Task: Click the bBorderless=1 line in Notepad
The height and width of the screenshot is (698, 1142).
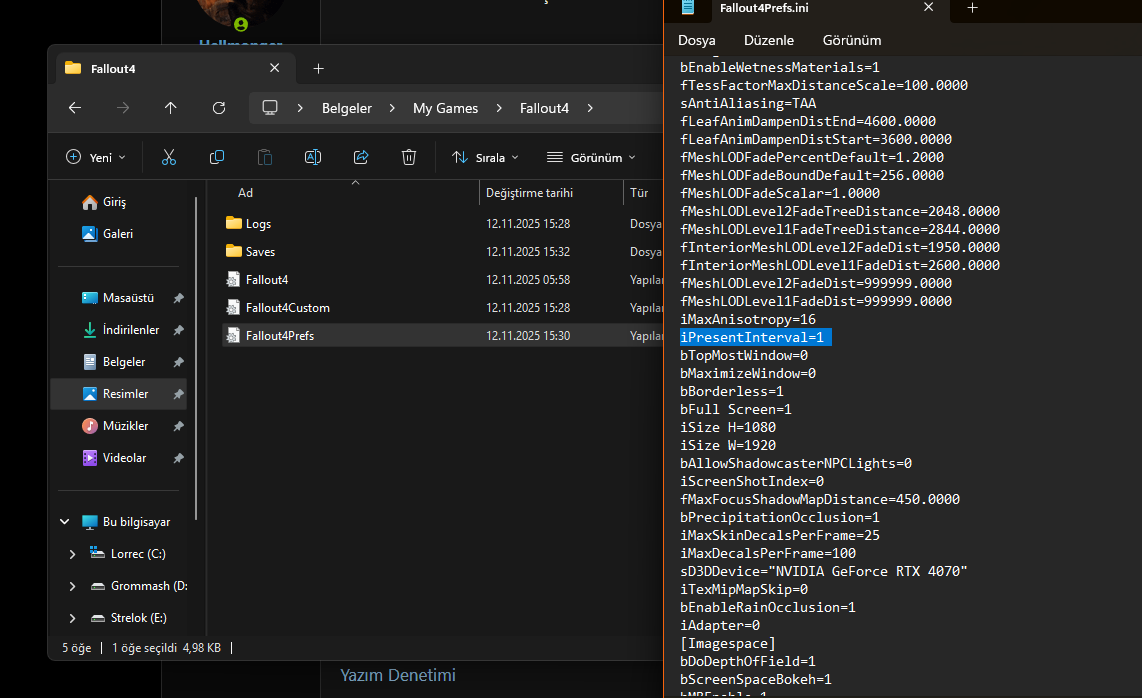Action: pos(732,391)
